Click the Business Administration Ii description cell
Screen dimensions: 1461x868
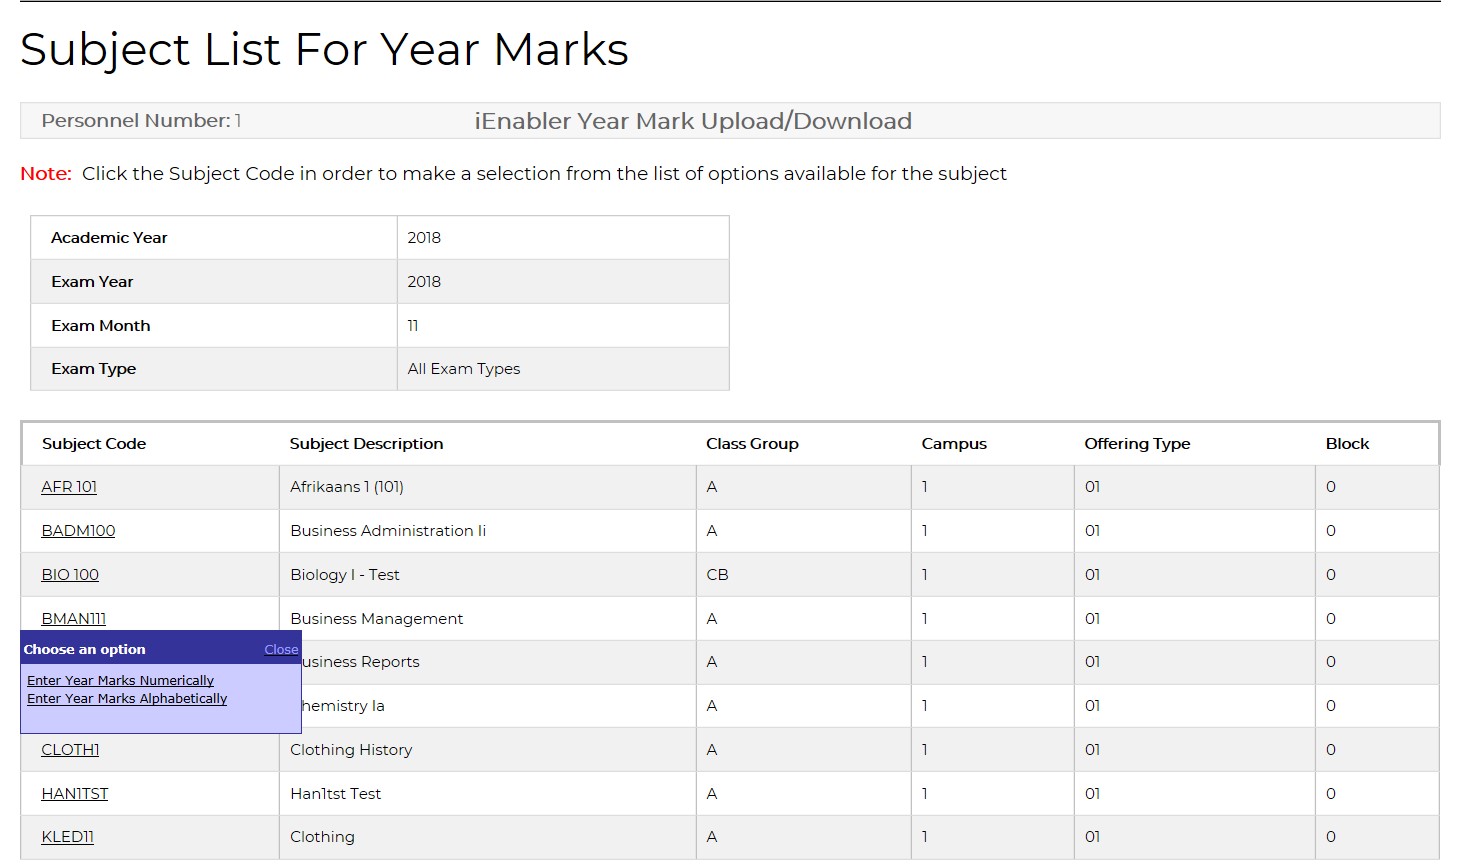[388, 531]
